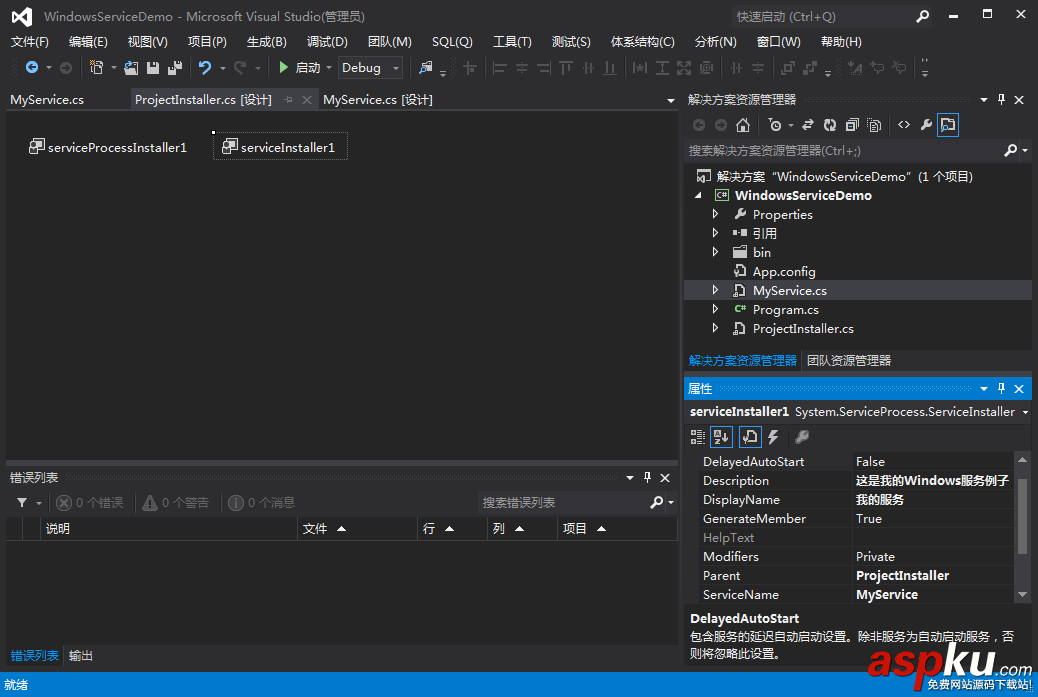Screen dimensions: 1038x697
Task: Pin the Properties panel
Action: 1001,389
